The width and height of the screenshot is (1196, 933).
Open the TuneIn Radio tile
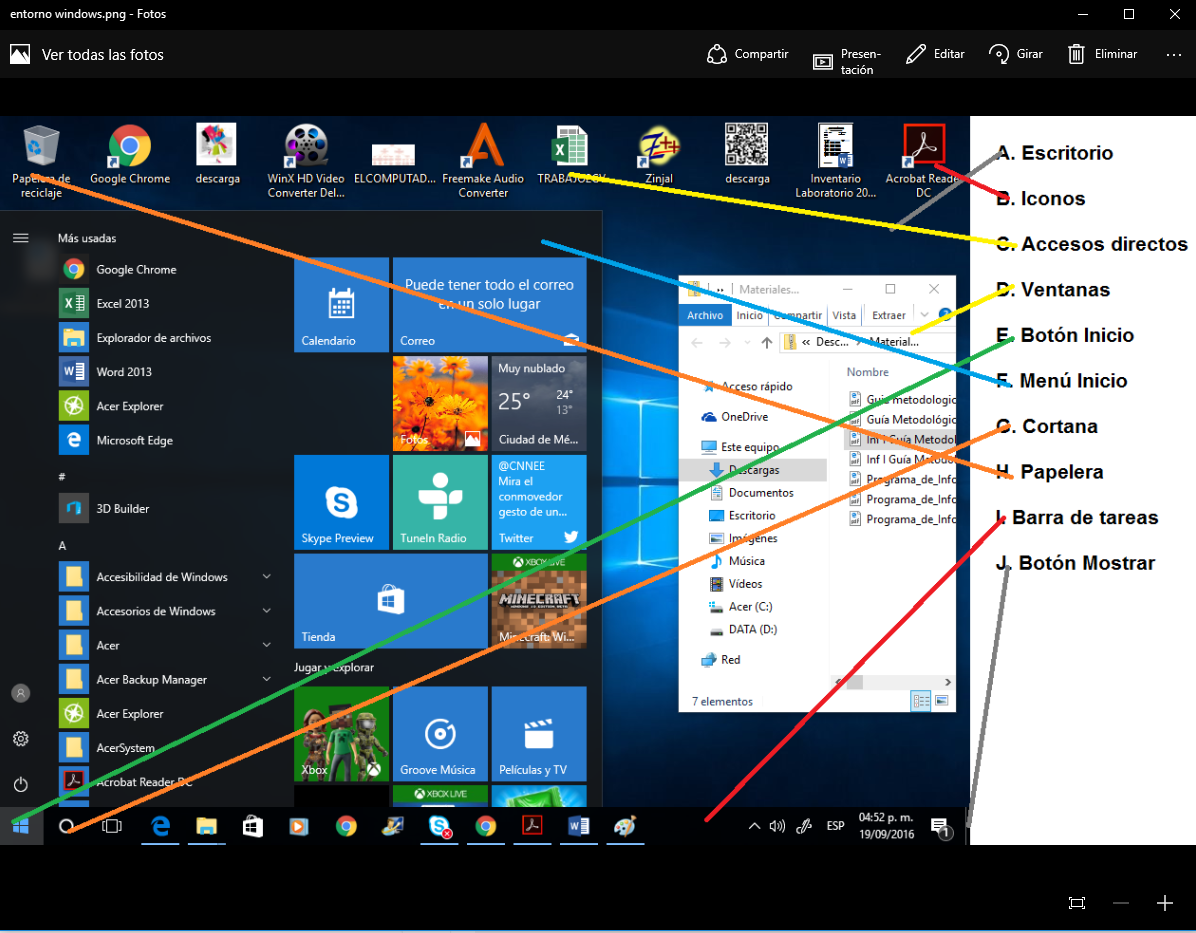[440, 502]
